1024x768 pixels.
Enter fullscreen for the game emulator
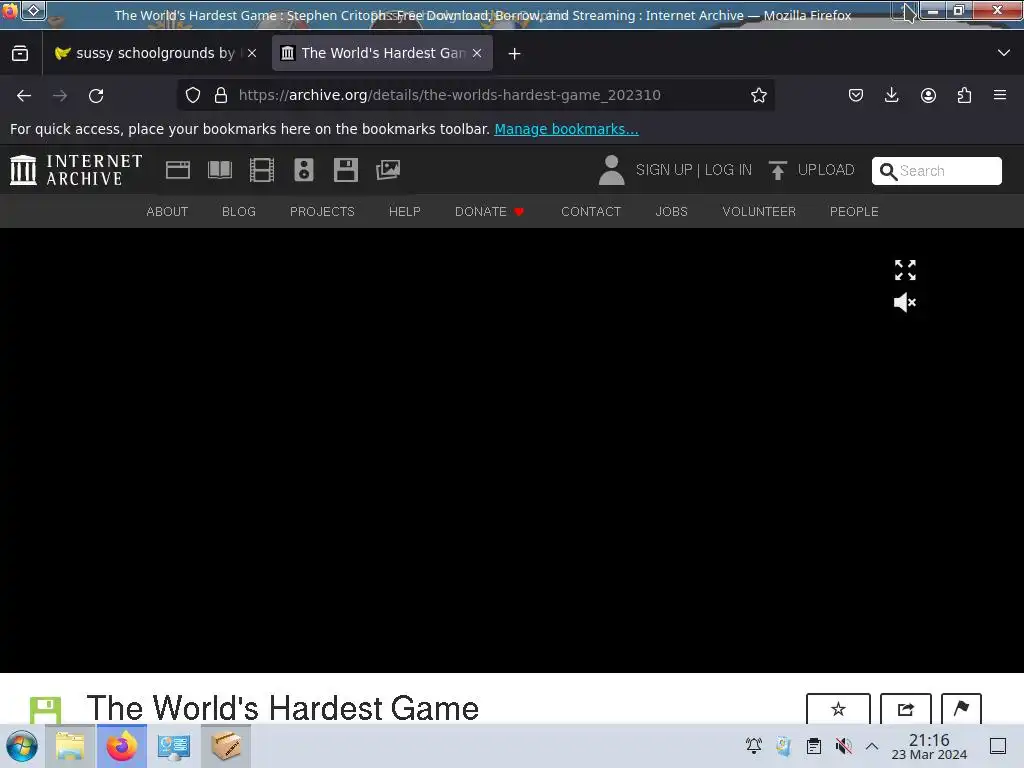coord(905,270)
